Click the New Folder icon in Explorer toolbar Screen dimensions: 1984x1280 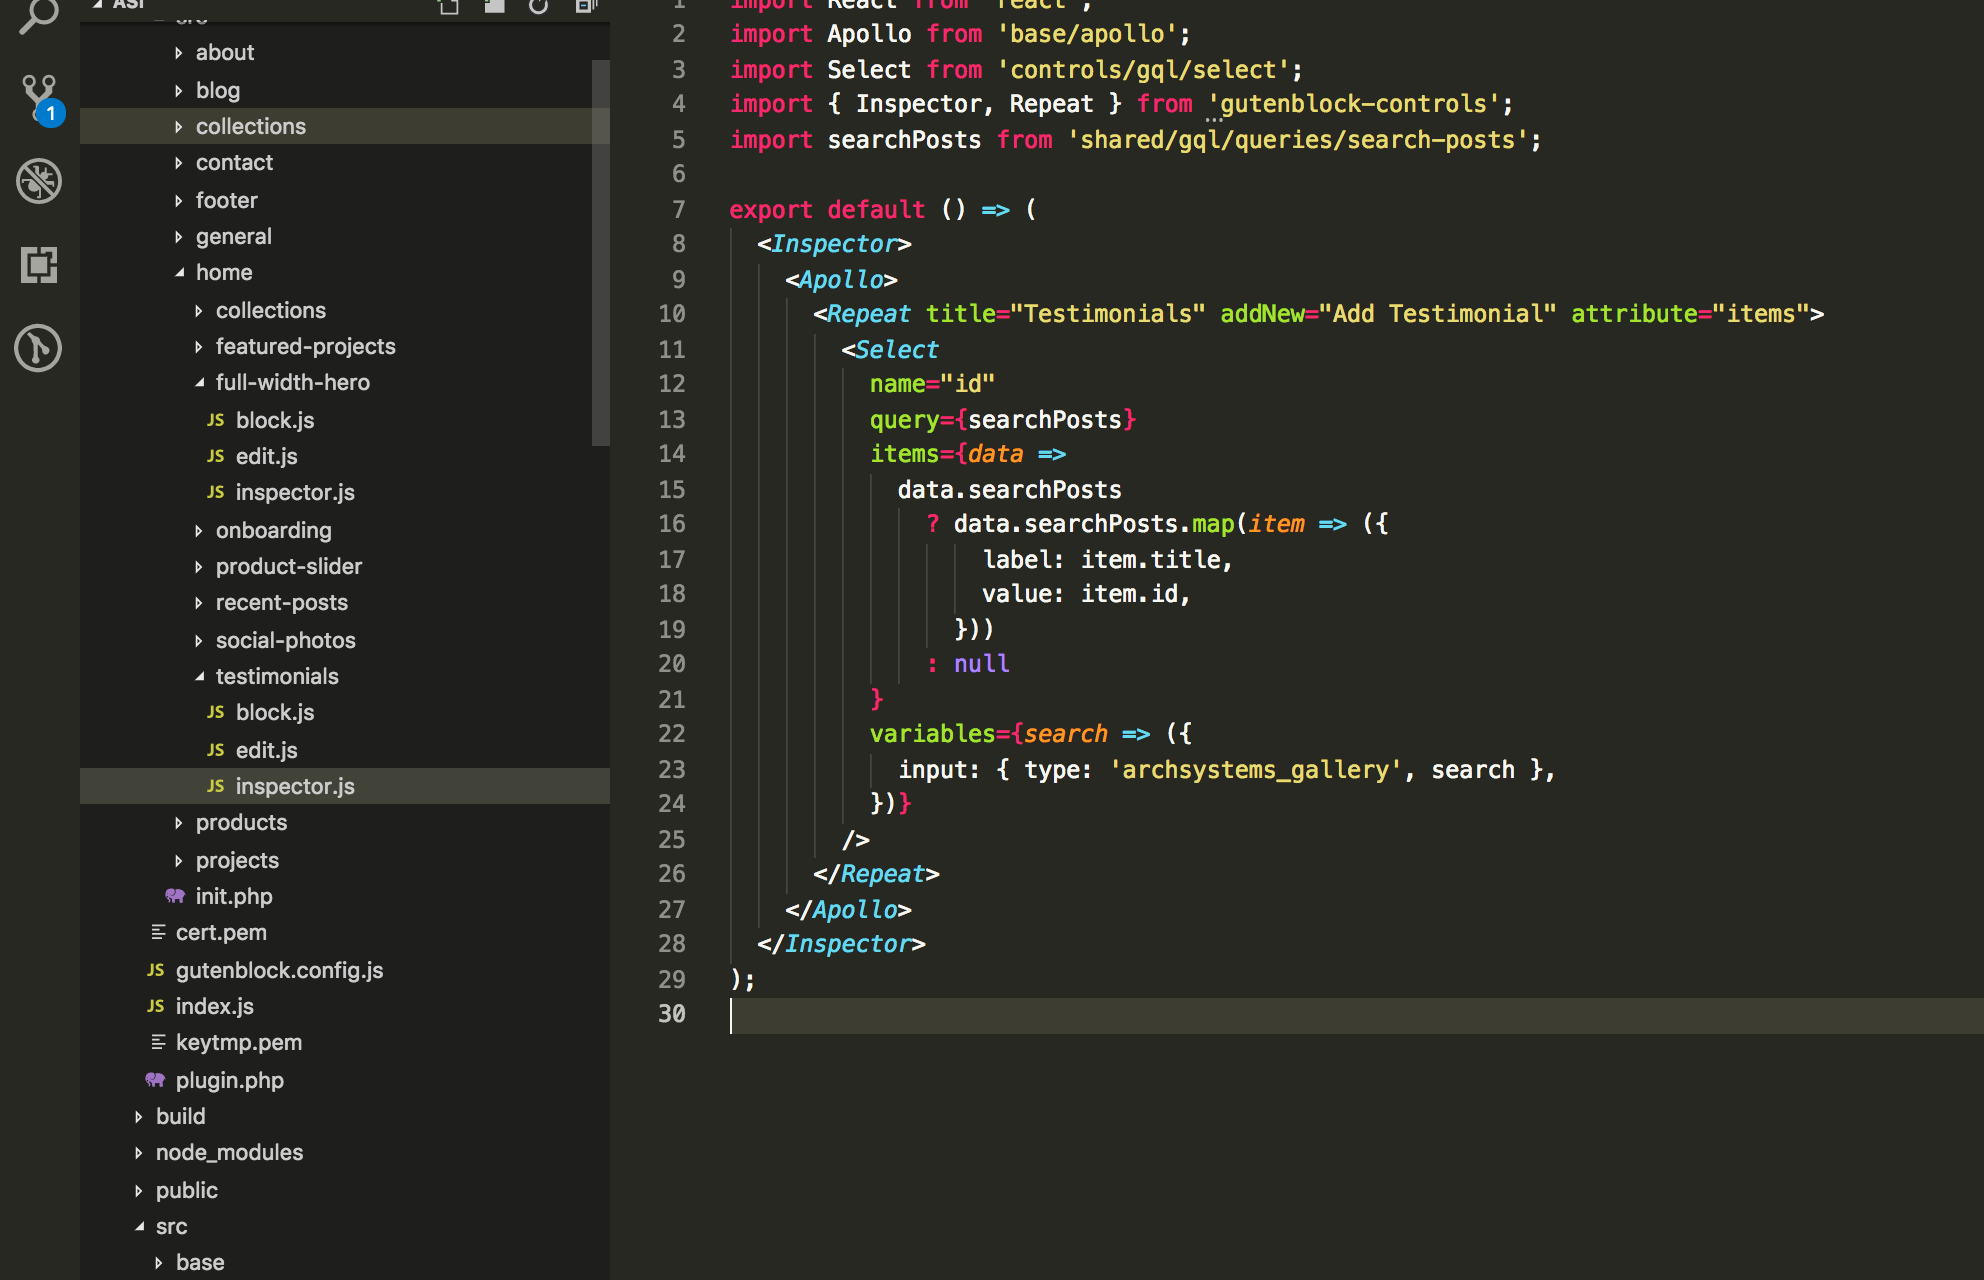tap(493, 6)
